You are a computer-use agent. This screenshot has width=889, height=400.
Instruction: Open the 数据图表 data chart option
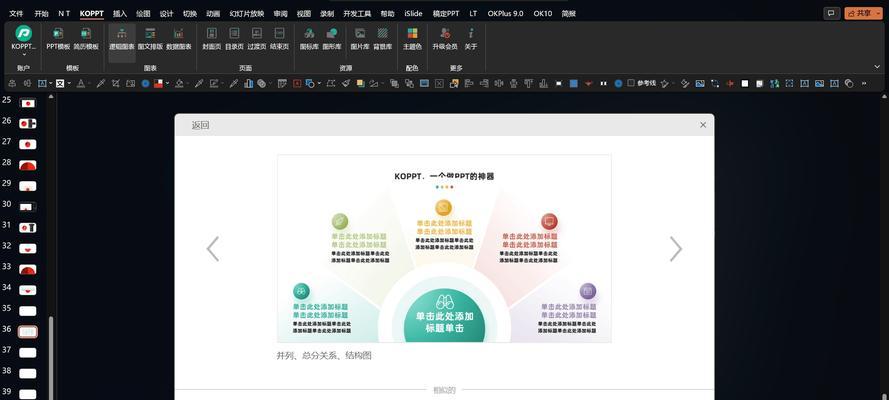pyautogui.click(x=179, y=39)
